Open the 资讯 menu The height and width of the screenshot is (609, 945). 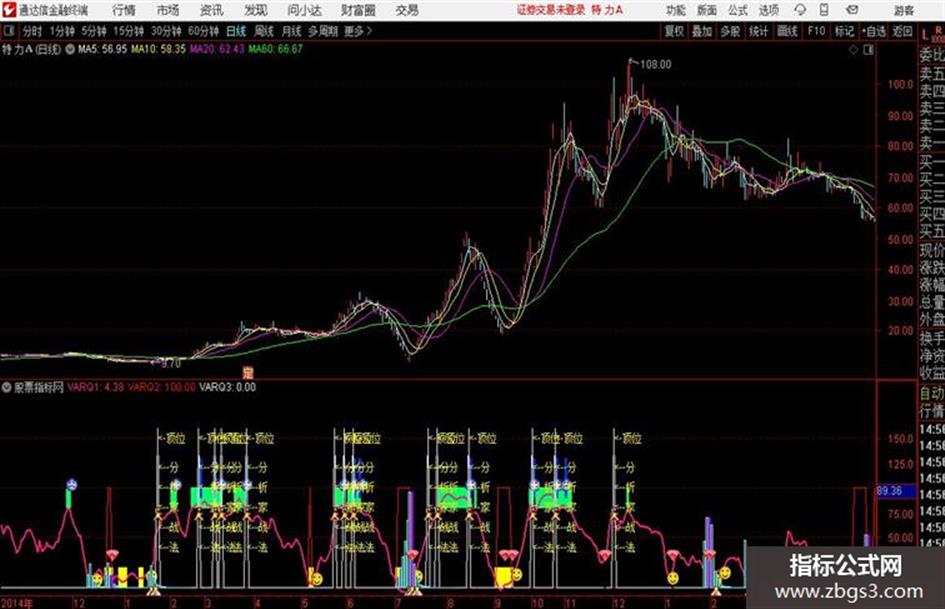point(212,10)
